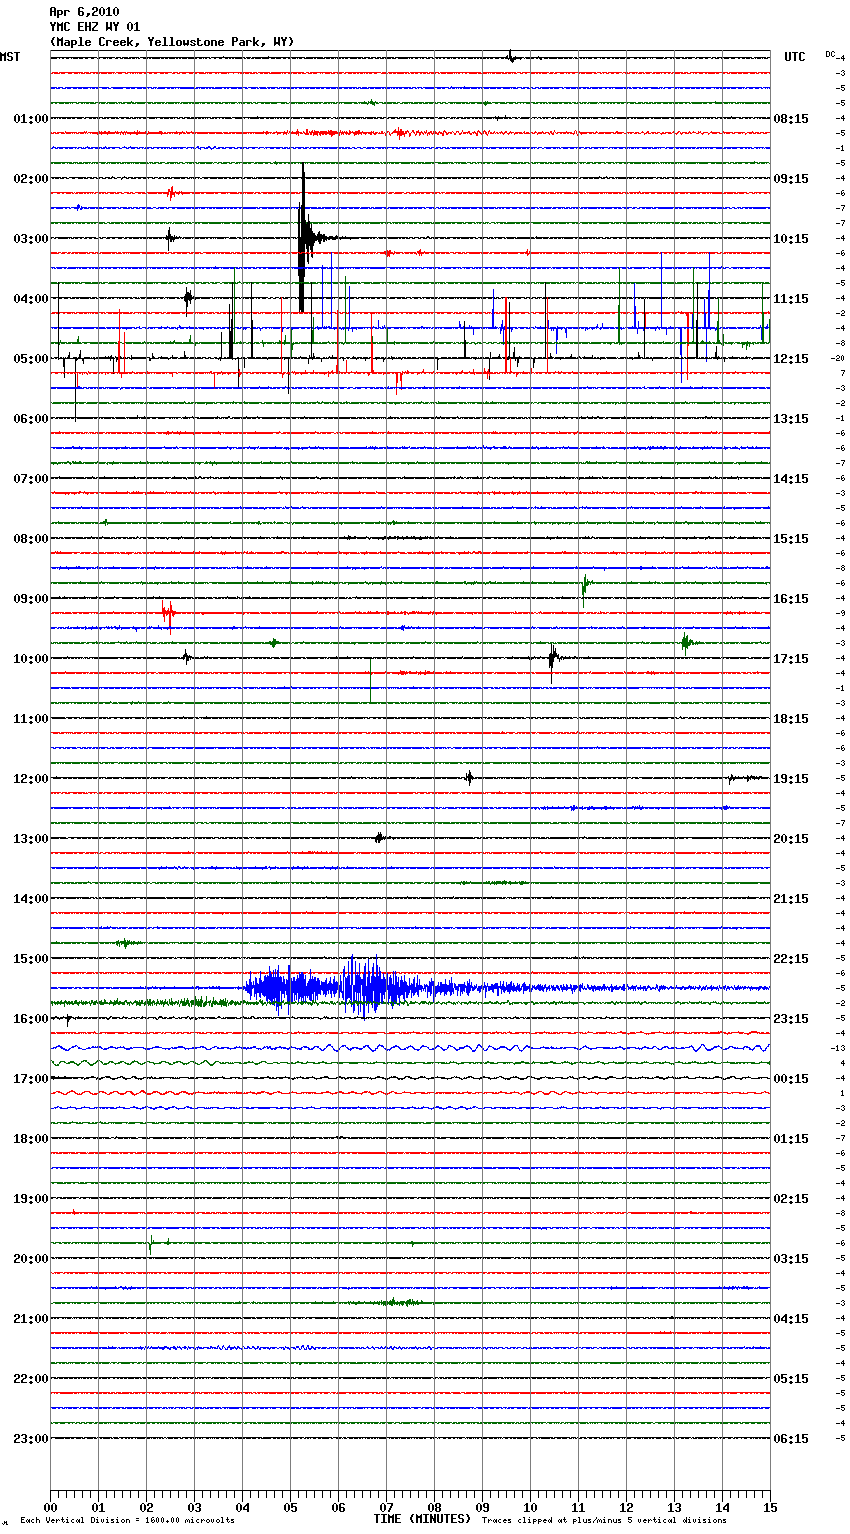Image resolution: width=850 pixels, height=1534 pixels.
Task: Click the station name 'Maple Creek, Yellowstone Park, WY'
Action: pyautogui.click(x=172, y=42)
